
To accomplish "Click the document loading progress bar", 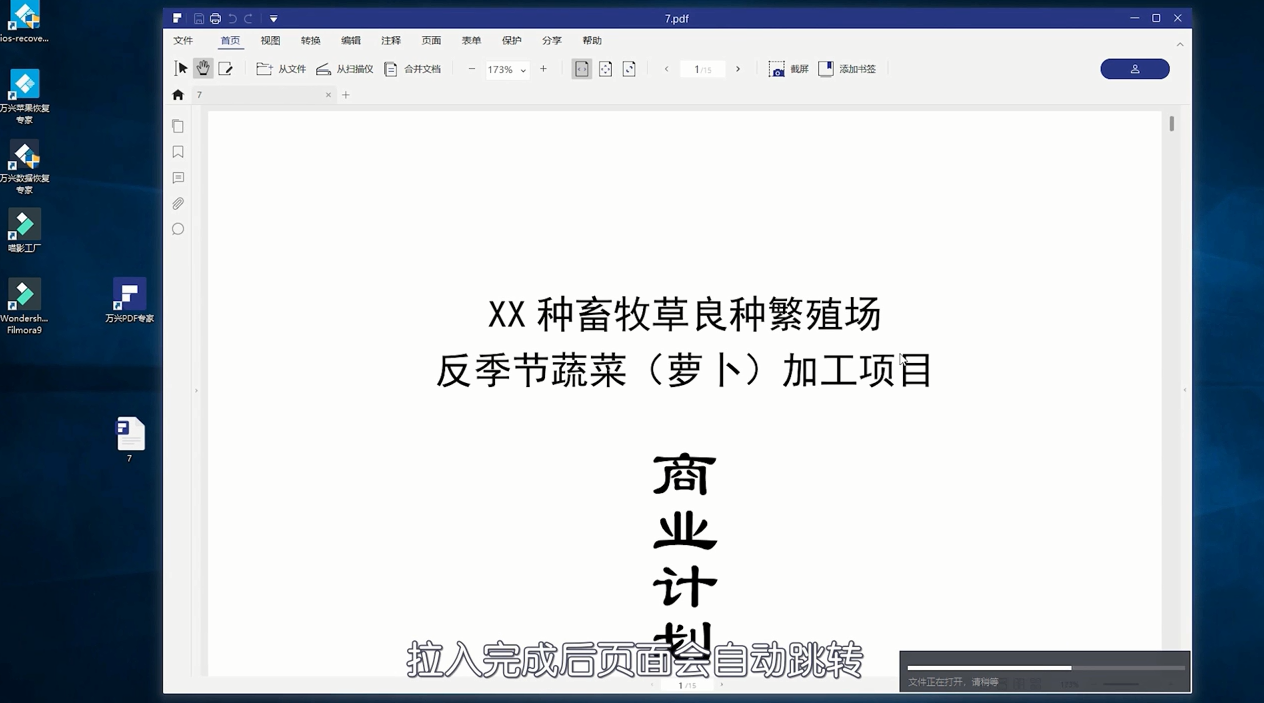I will pyautogui.click(x=1043, y=668).
